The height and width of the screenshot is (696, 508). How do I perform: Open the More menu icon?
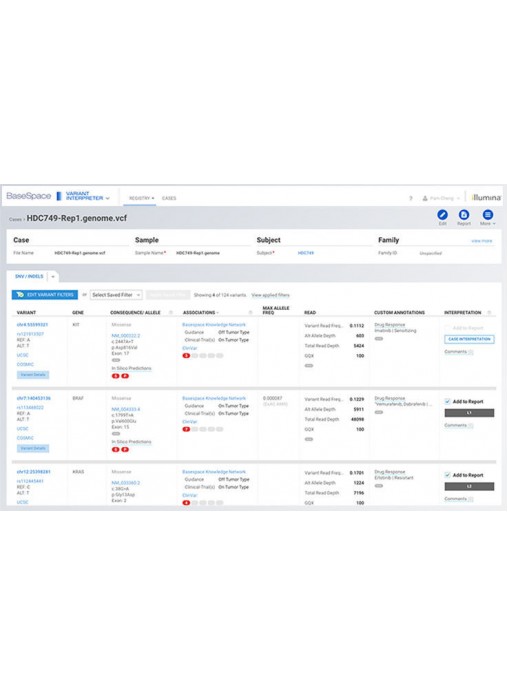coord(488,215)
